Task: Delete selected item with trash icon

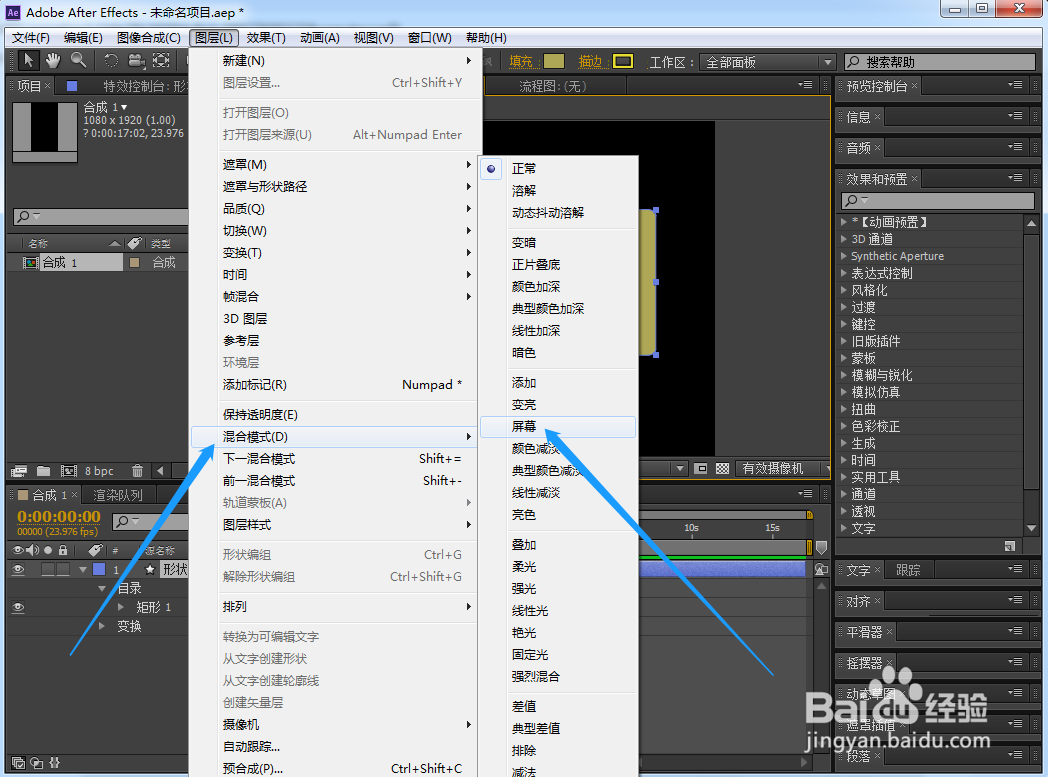Action: tap(137, 471)
